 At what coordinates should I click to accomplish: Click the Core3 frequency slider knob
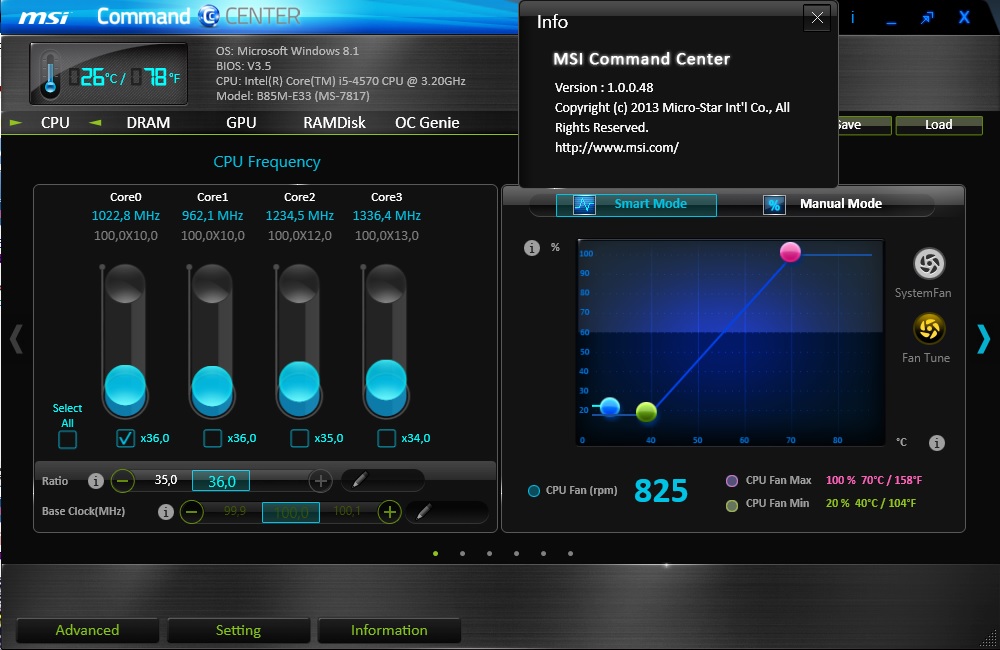coord(386,380)
